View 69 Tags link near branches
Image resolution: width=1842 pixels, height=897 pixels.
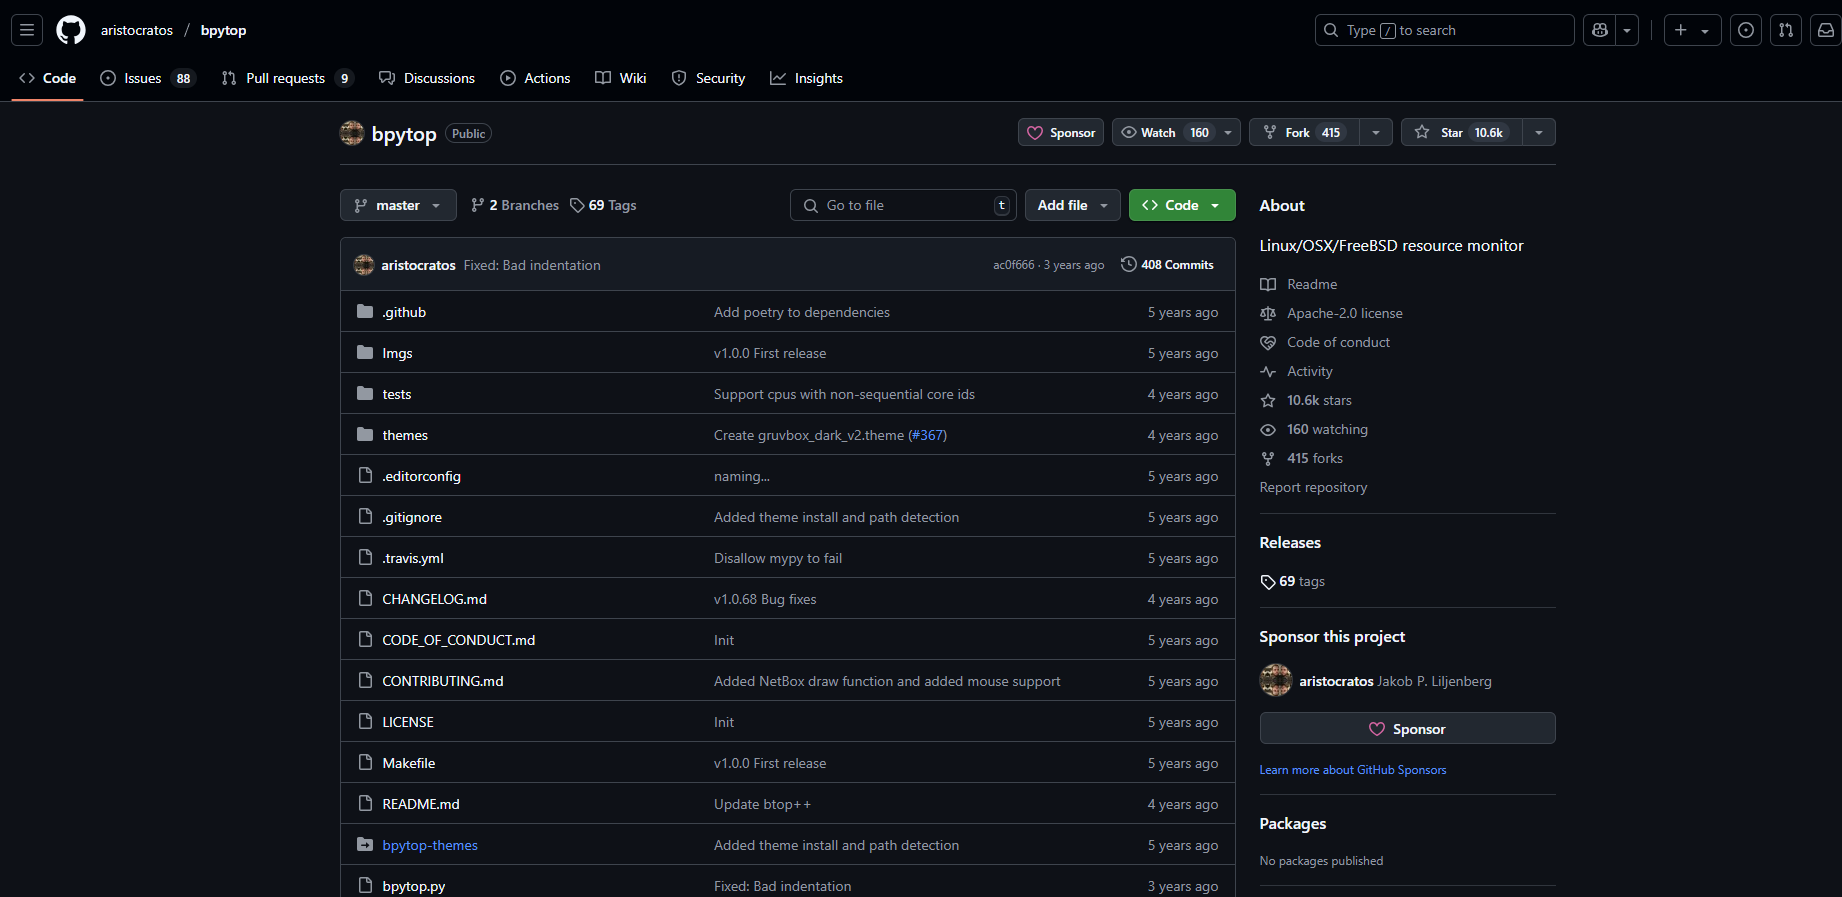pyautogui.click(x=603, y=205)
